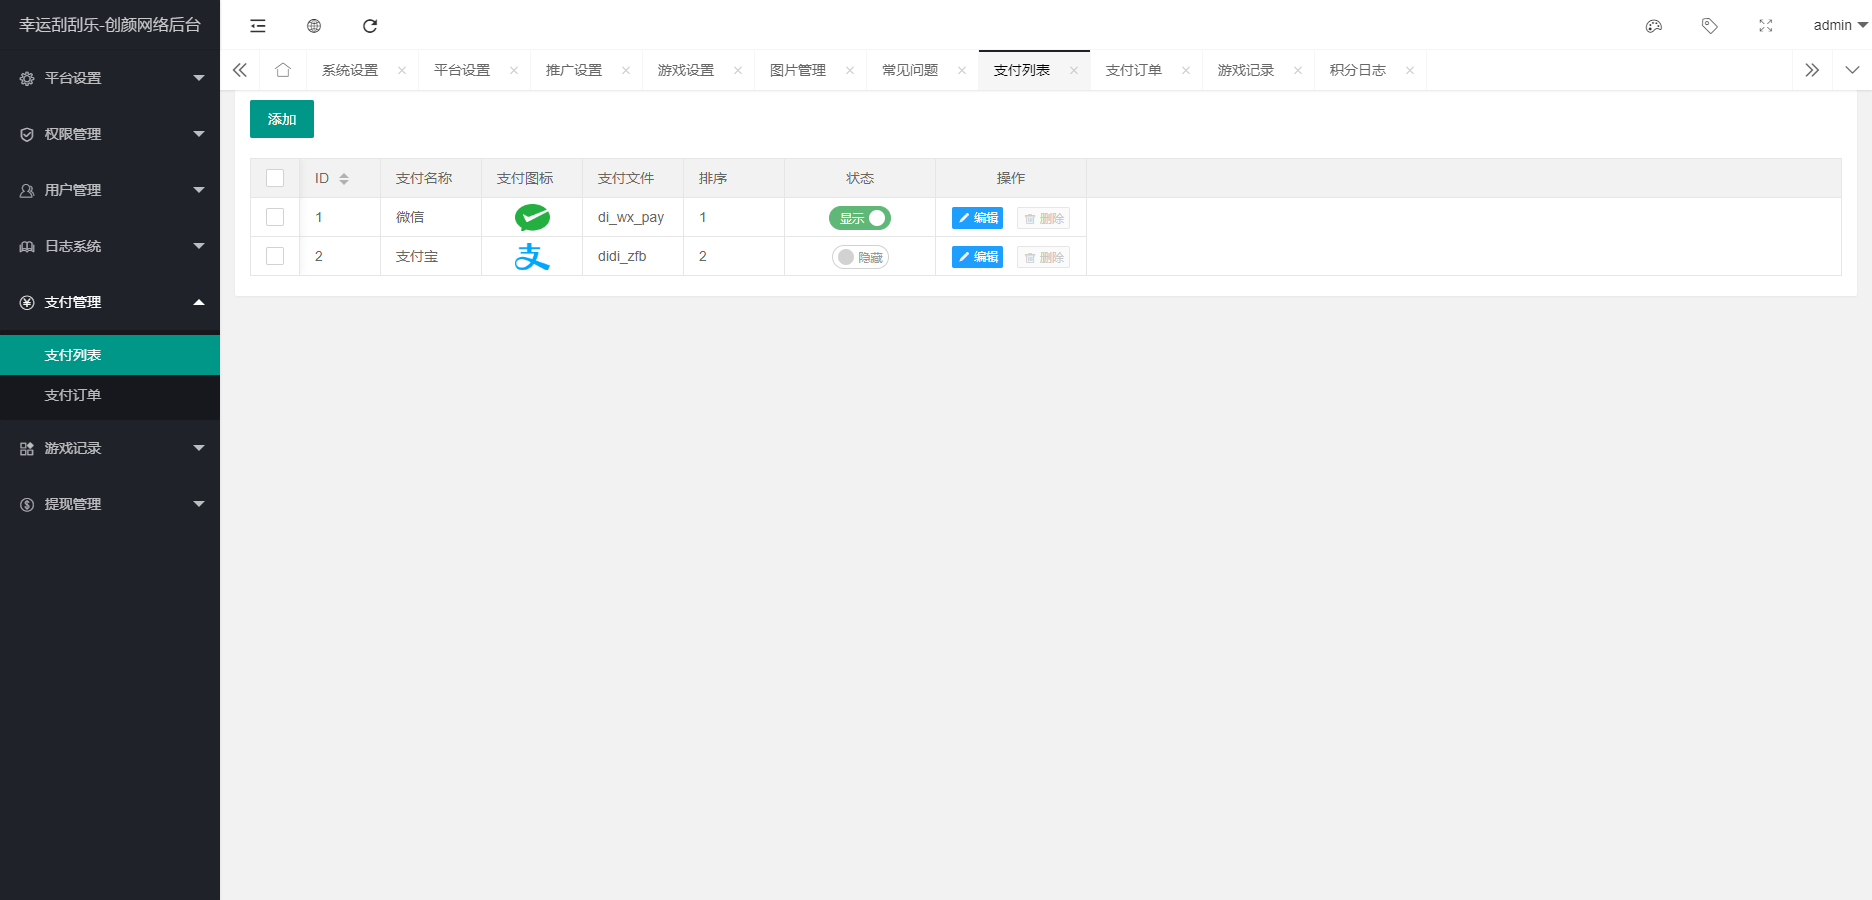Delete the 支付宝 payment row
The width and height of the screenshot is (1872, 900).
1043,257
